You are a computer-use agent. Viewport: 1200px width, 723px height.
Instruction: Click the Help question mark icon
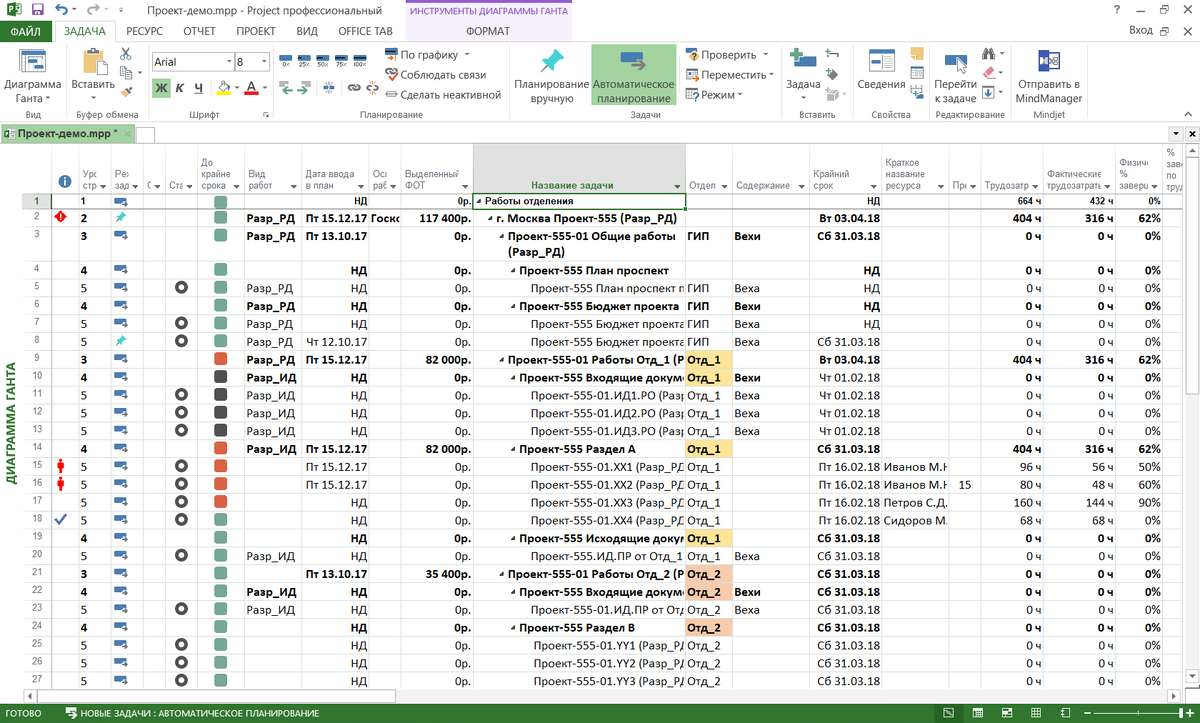click(x=1115, y=9)
